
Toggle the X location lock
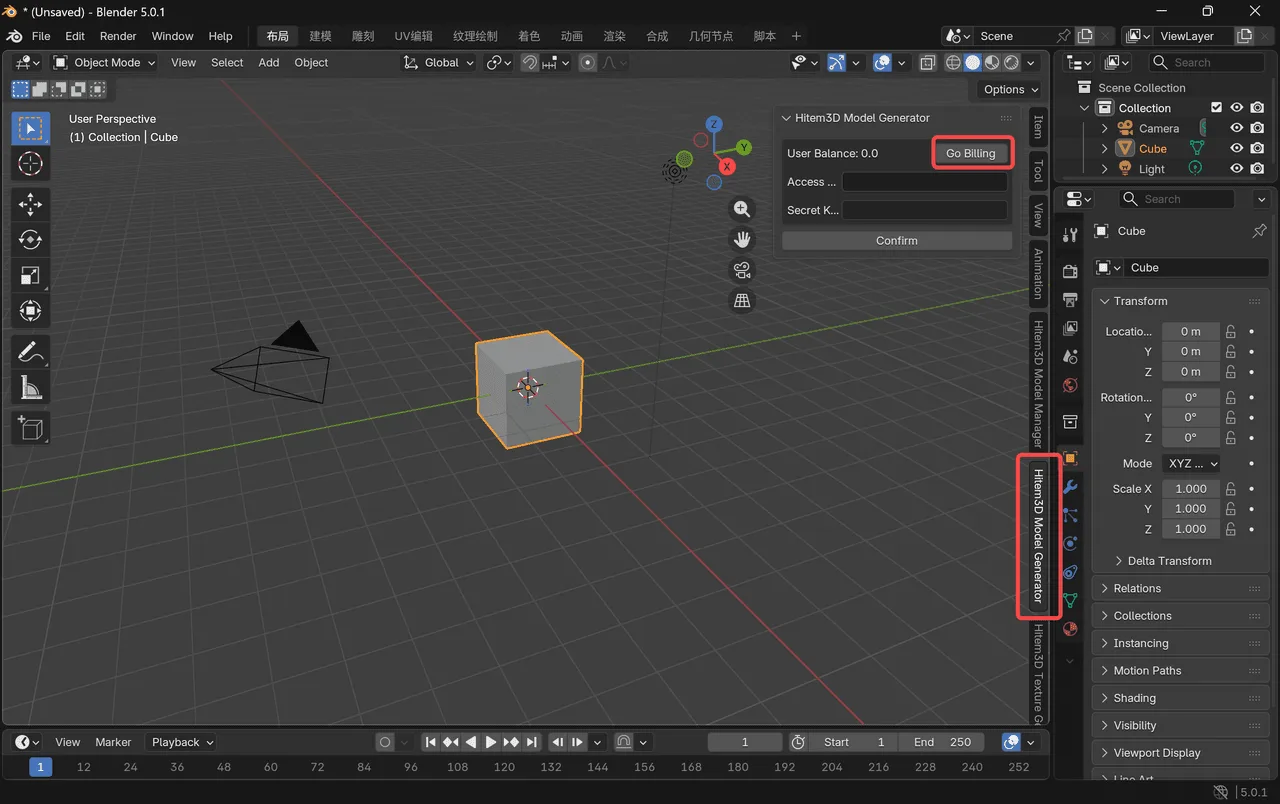[1231, 331]
